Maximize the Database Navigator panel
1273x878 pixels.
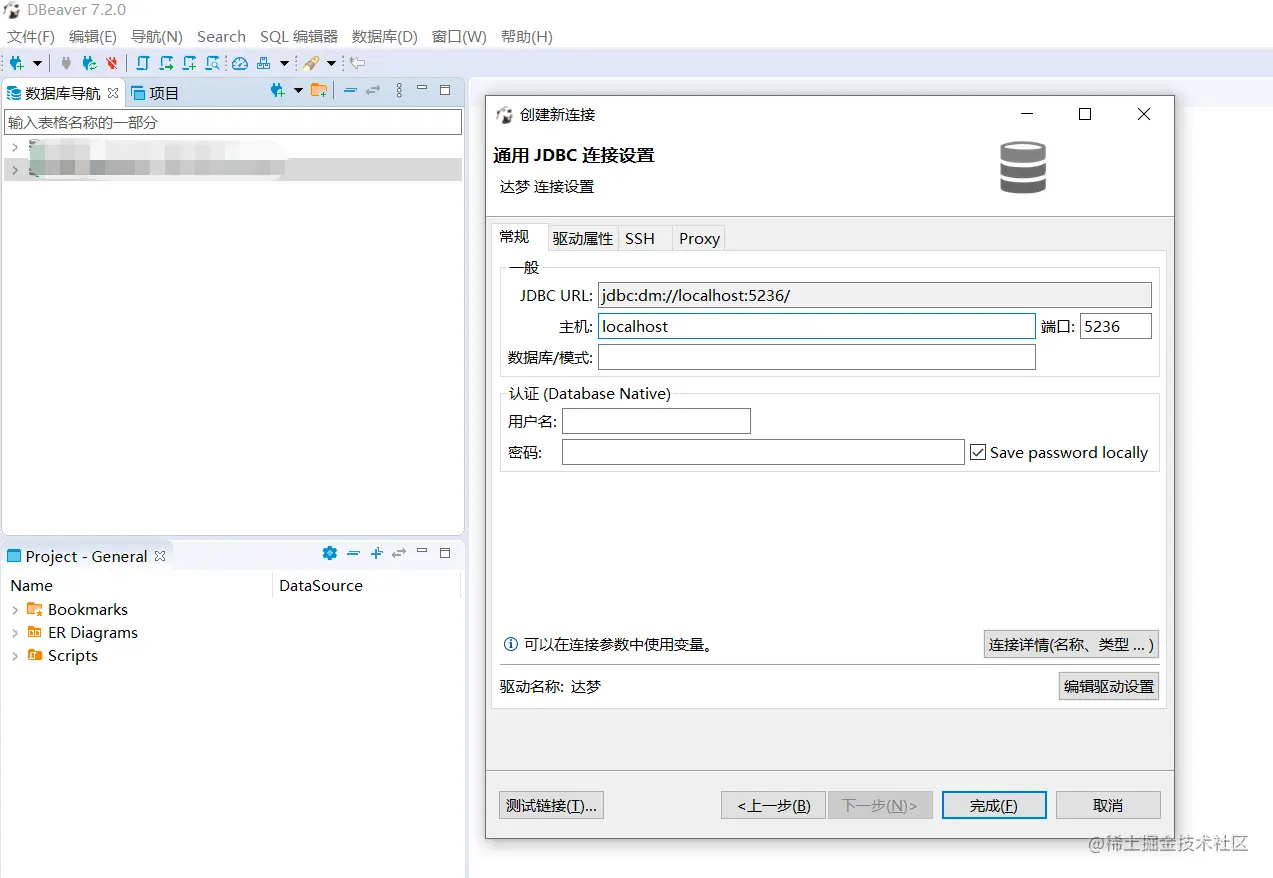tap(445, 90)
